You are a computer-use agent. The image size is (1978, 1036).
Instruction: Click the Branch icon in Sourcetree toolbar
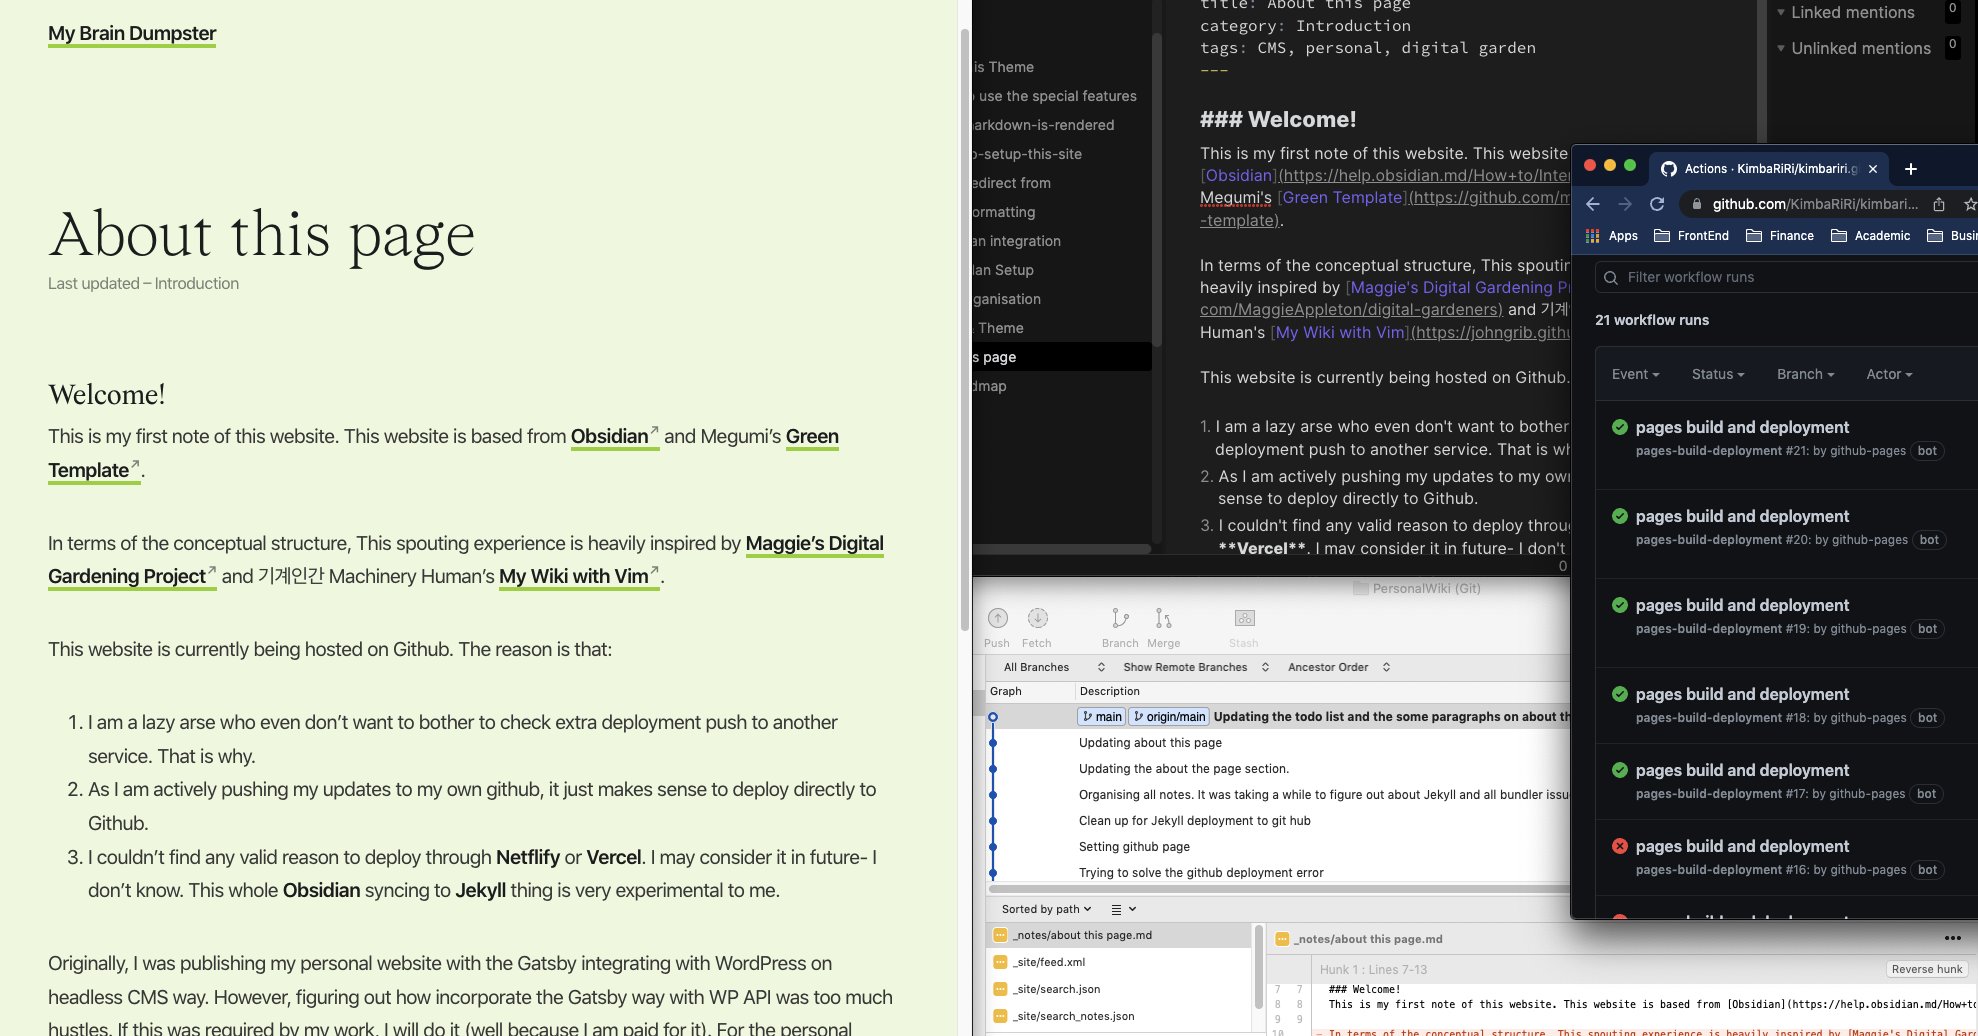[x=1120, y=619]
